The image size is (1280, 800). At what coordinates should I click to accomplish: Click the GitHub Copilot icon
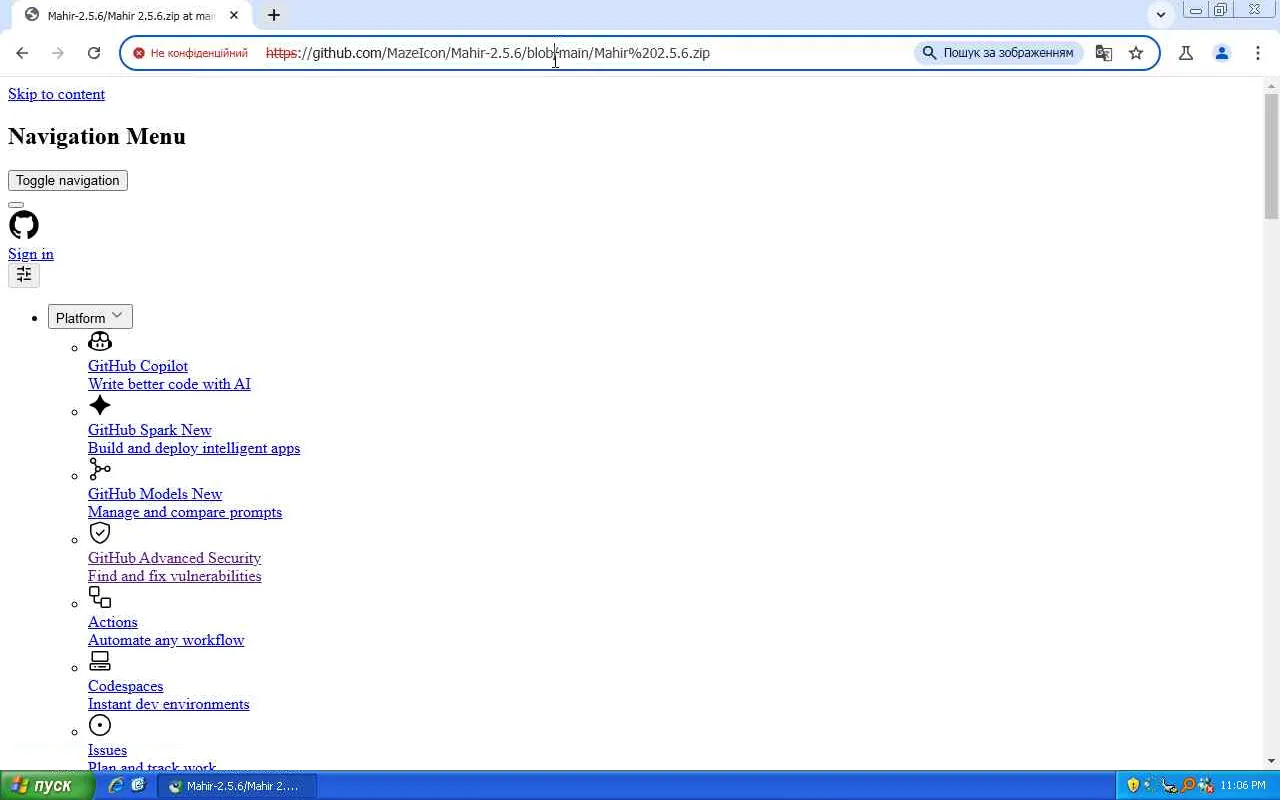[x=100, y=342]
